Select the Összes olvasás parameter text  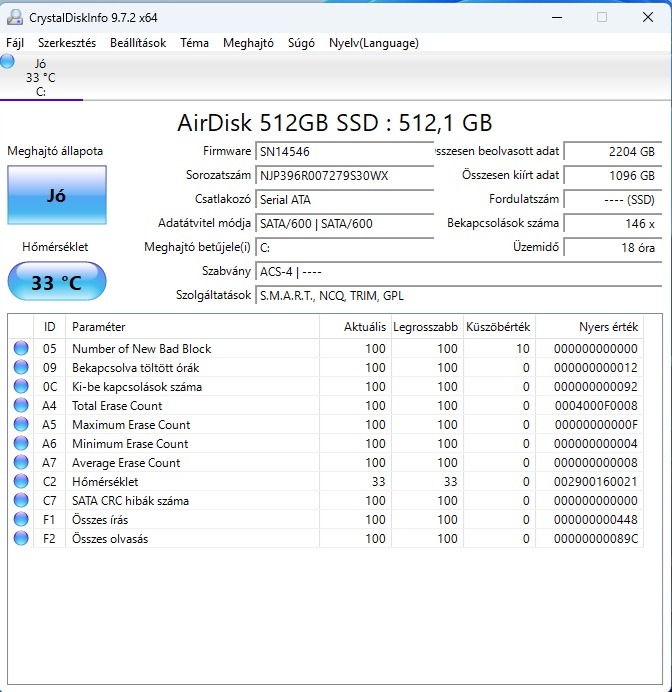110,538
